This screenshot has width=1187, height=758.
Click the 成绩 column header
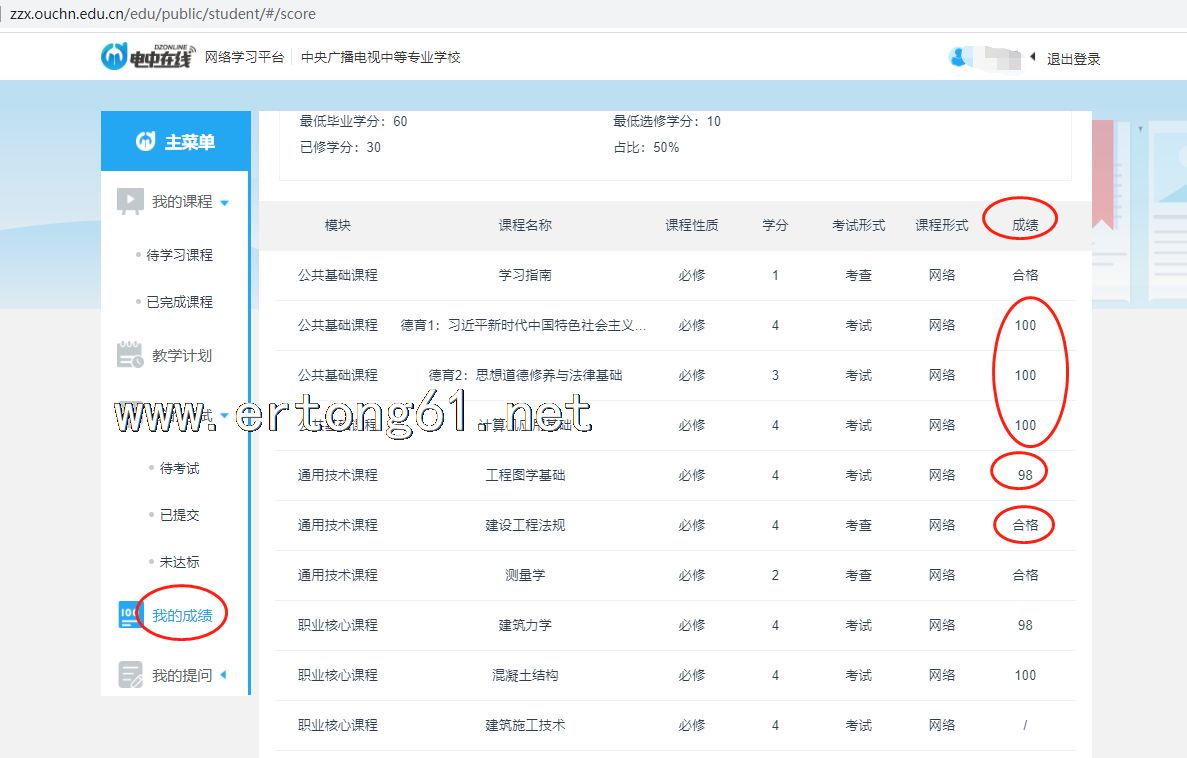pos(1025,225)
